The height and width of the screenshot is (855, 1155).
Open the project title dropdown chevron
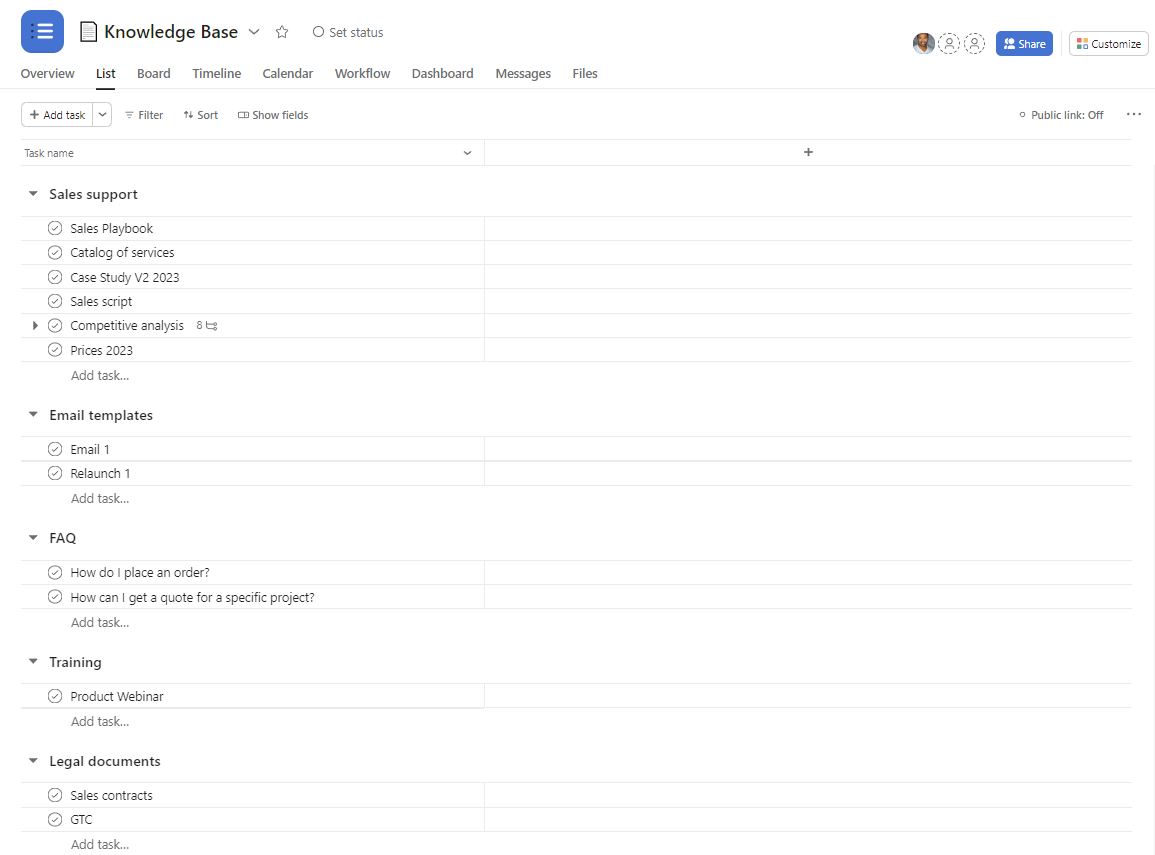tap(254, 32)
